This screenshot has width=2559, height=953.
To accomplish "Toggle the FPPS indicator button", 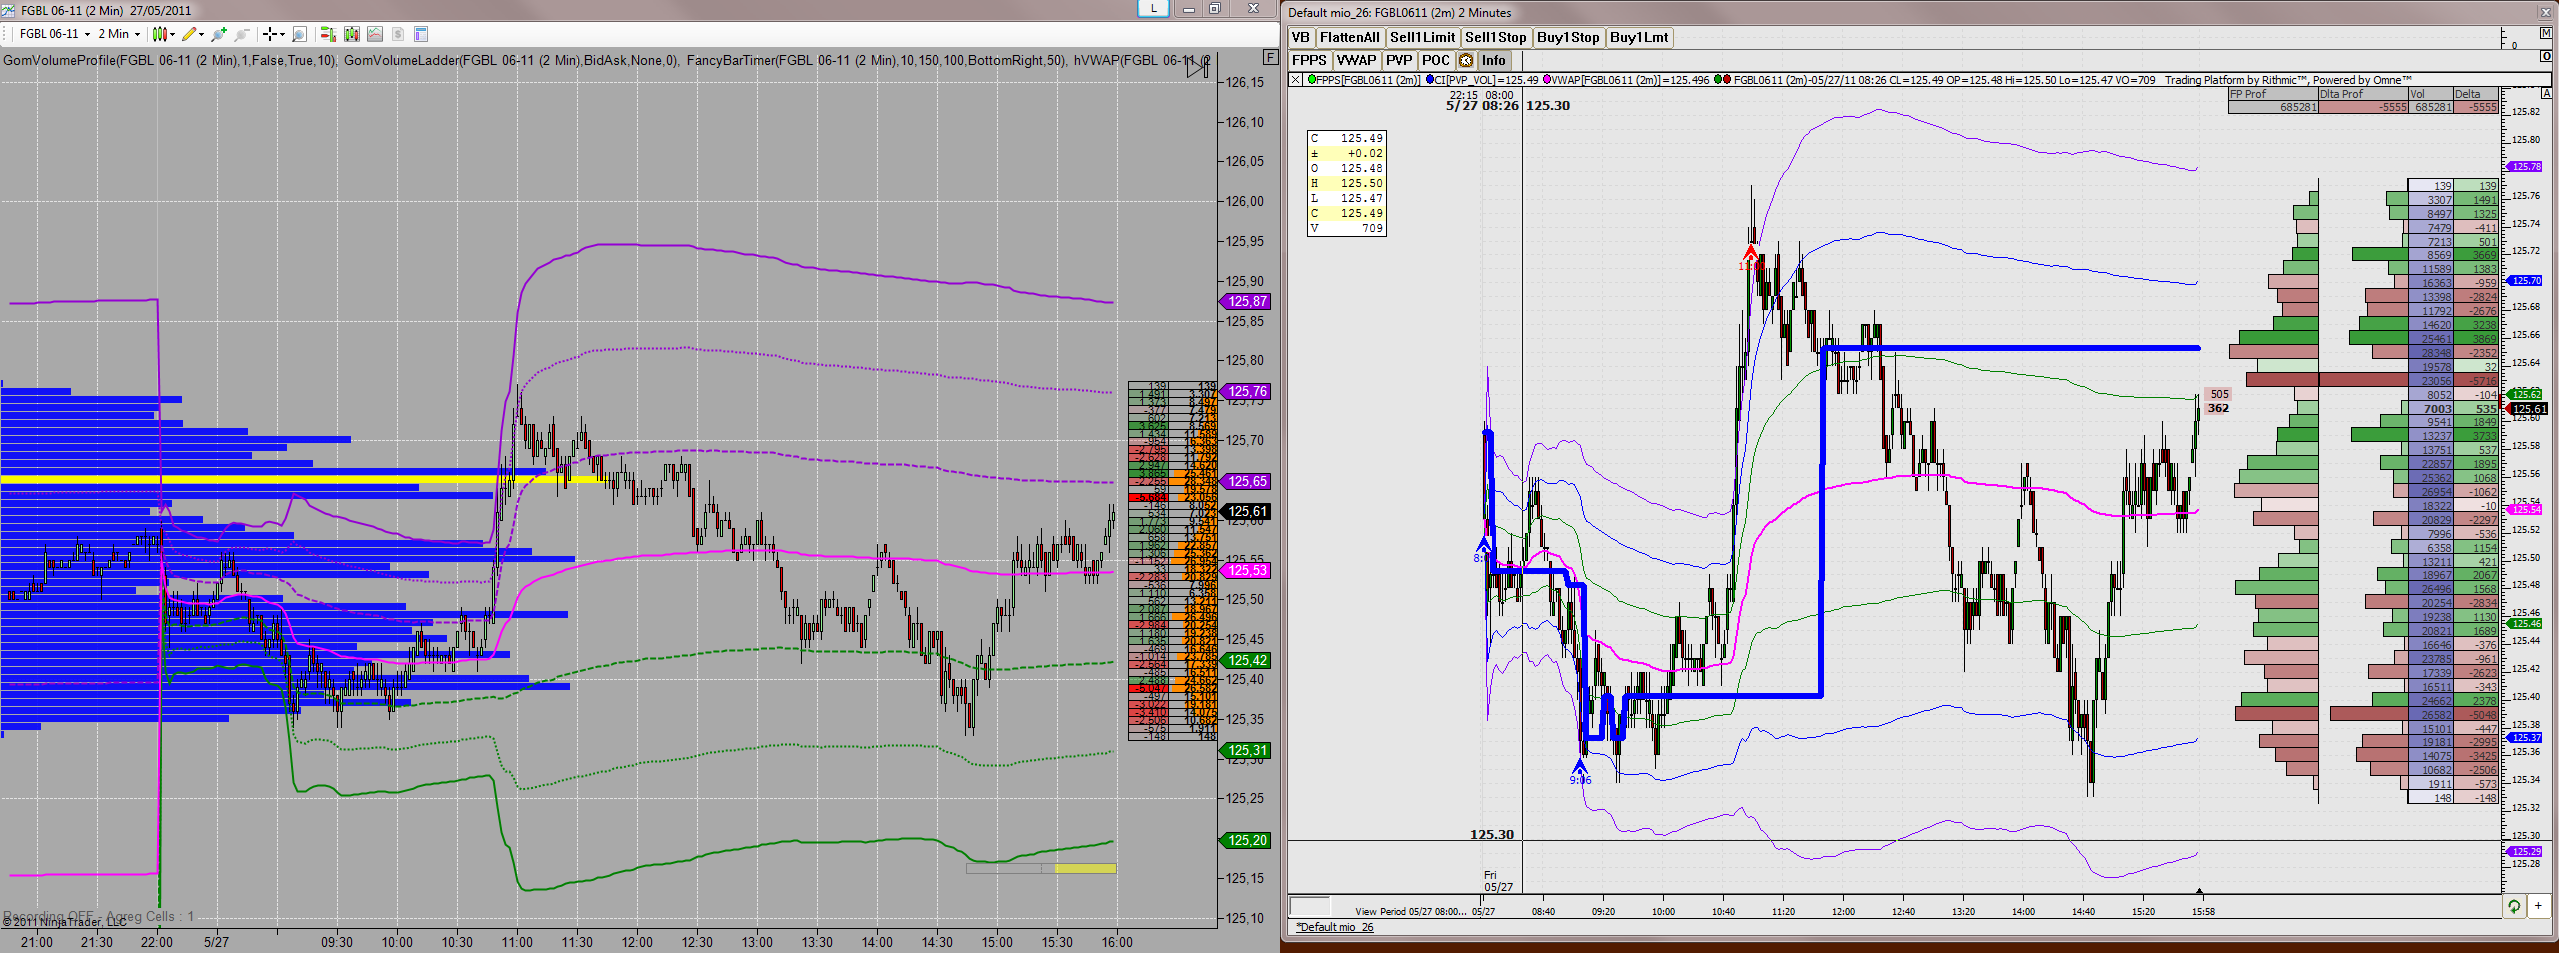I will pos(1309,61).
